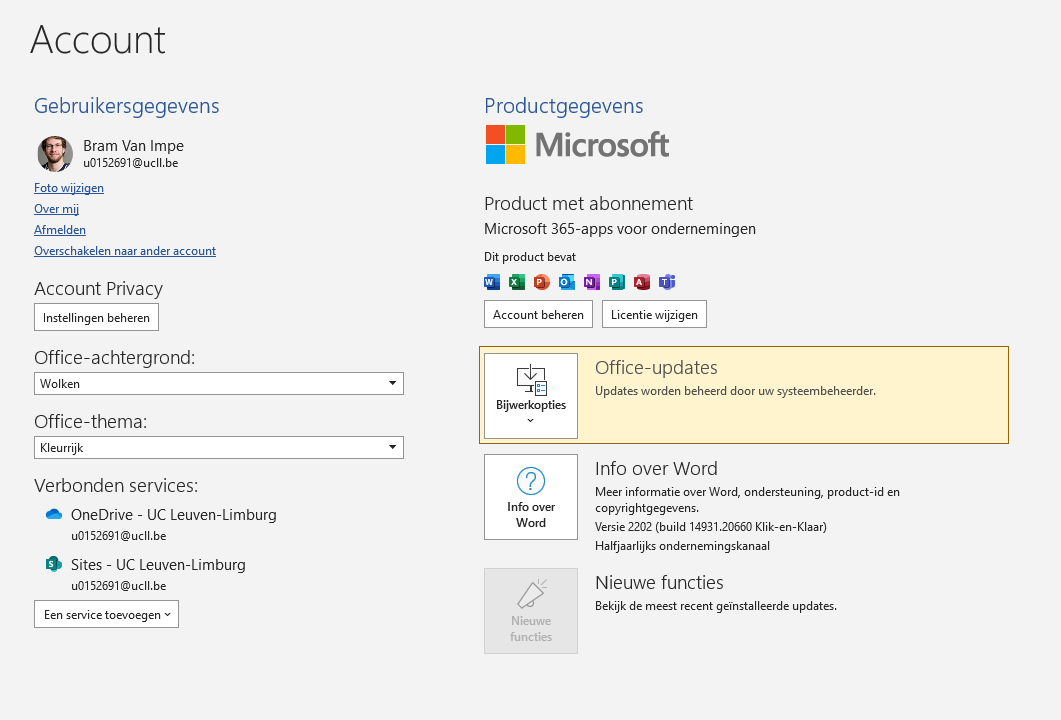Open the Office-achtergrond dropdown showing Wolken
1061x720 pixels.
point(219,384)
